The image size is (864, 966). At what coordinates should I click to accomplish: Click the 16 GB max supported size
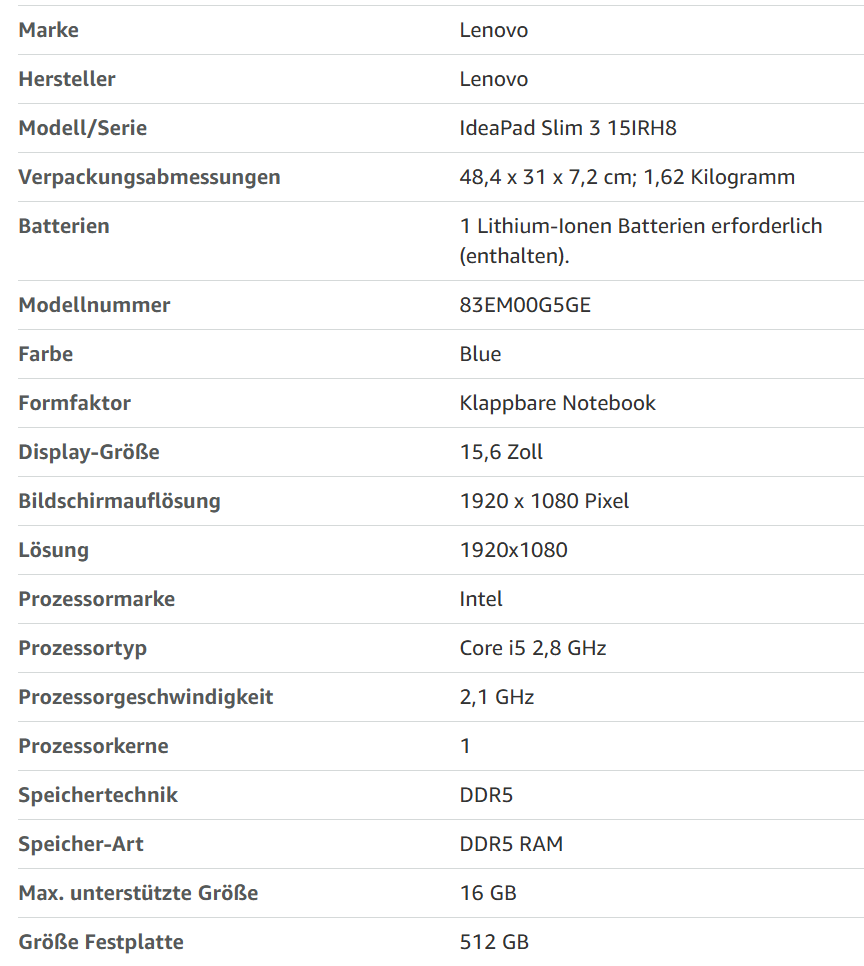pos(488,893)
